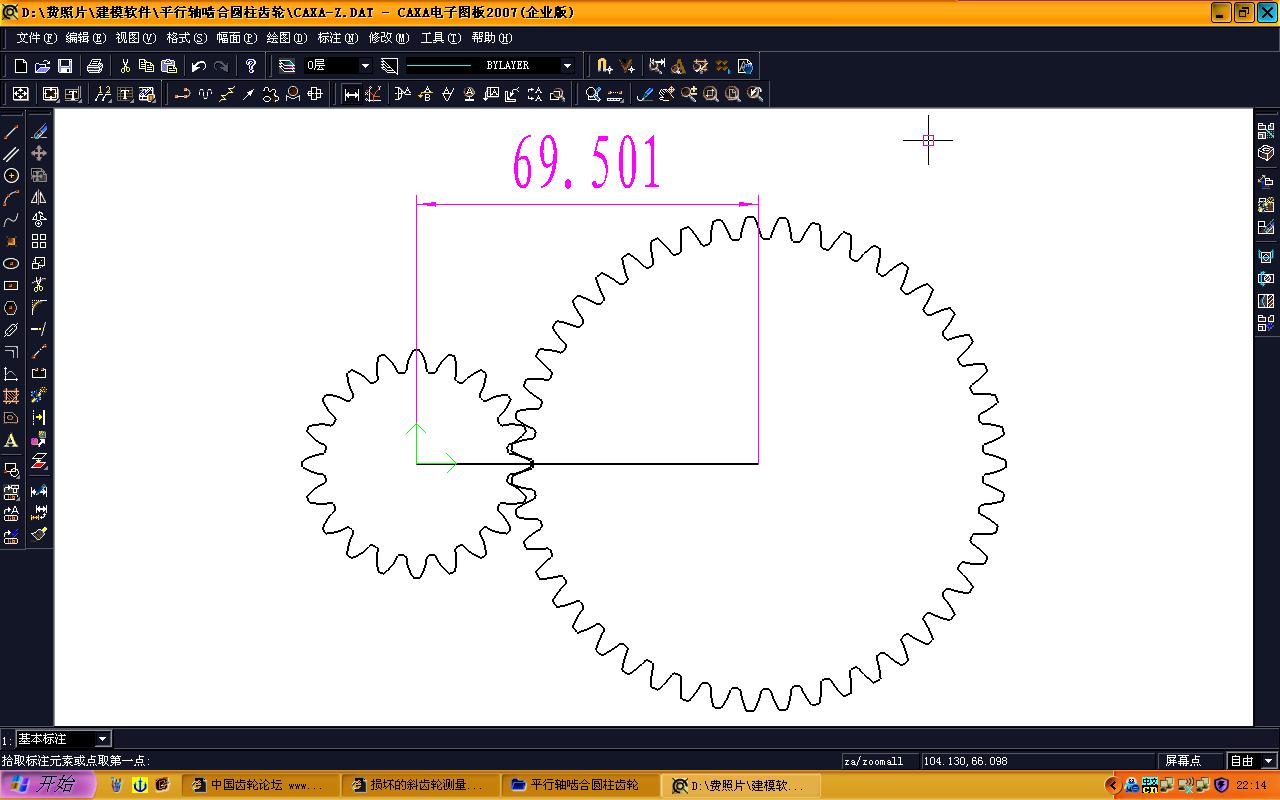Select the Move tool
The image size is (1280, 800).
tap(39, 153)
